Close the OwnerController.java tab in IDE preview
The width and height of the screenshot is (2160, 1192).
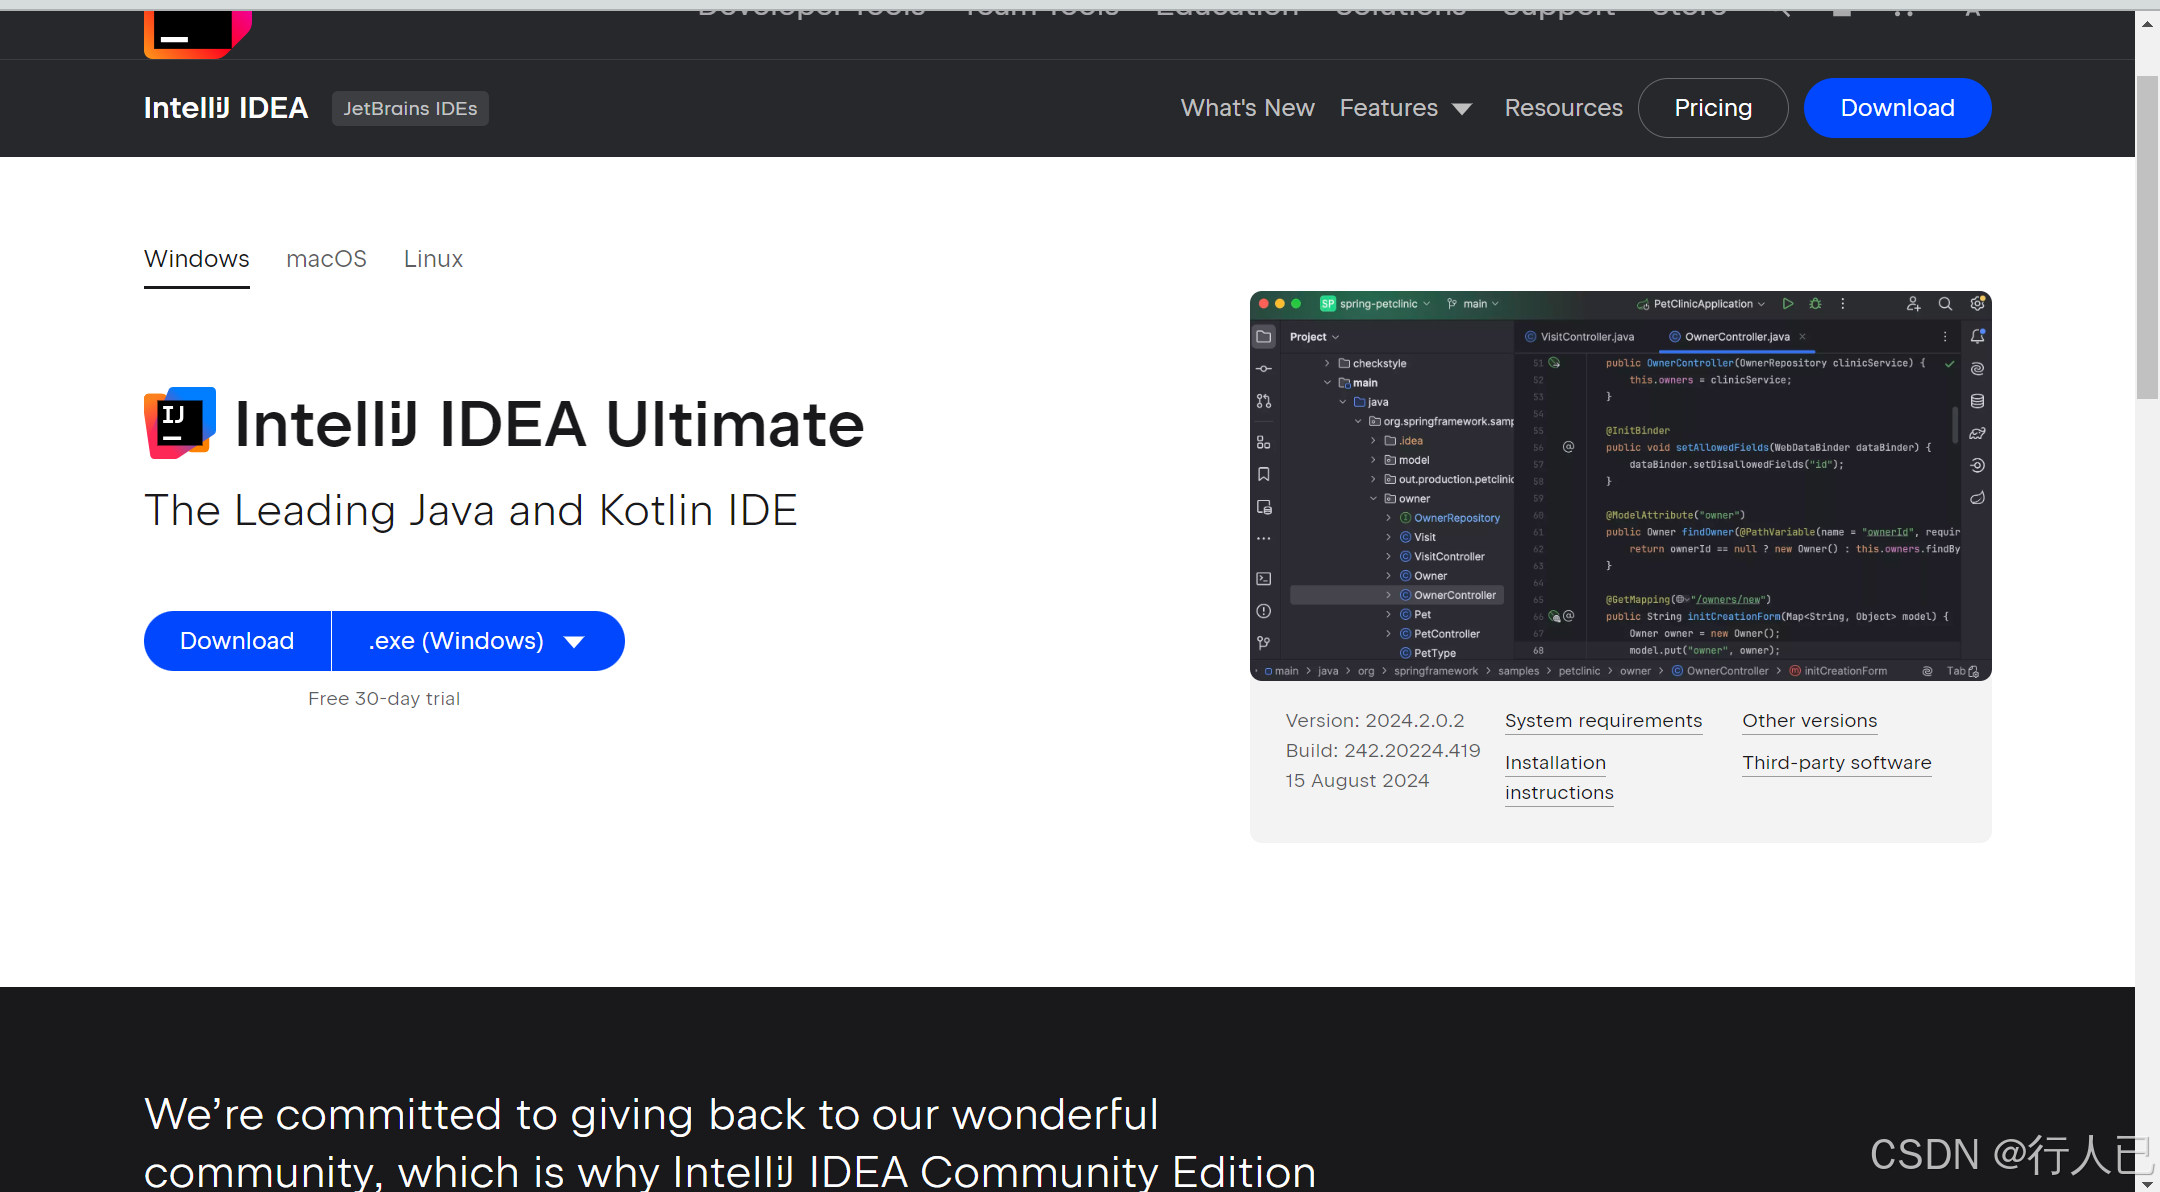1802,337
